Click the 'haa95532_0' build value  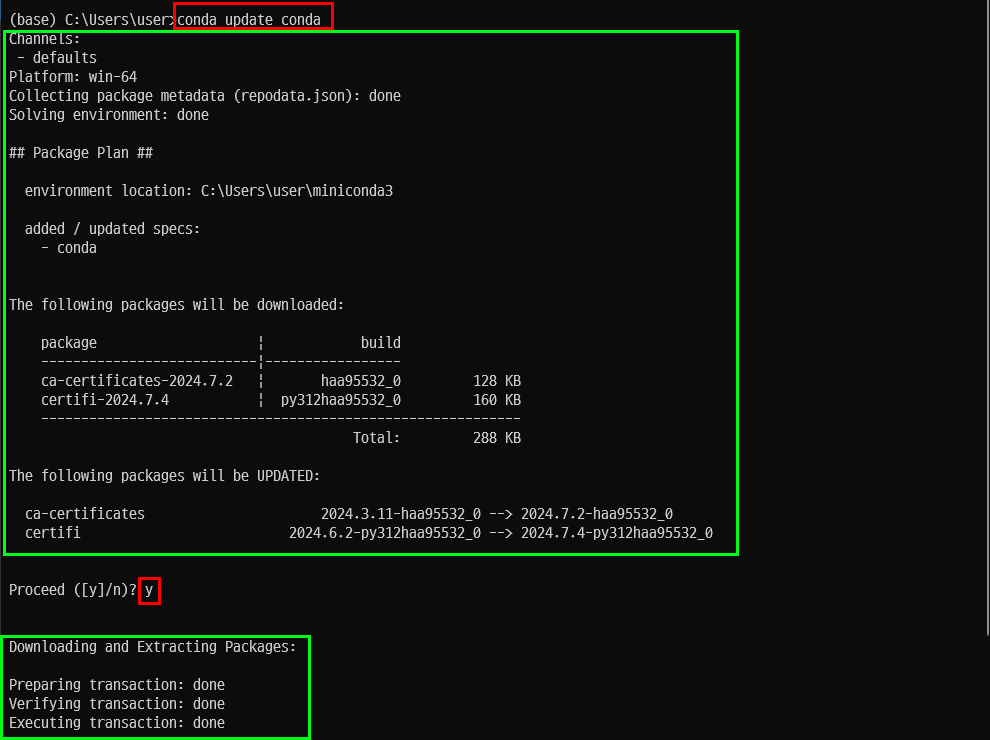click(361, 381)
